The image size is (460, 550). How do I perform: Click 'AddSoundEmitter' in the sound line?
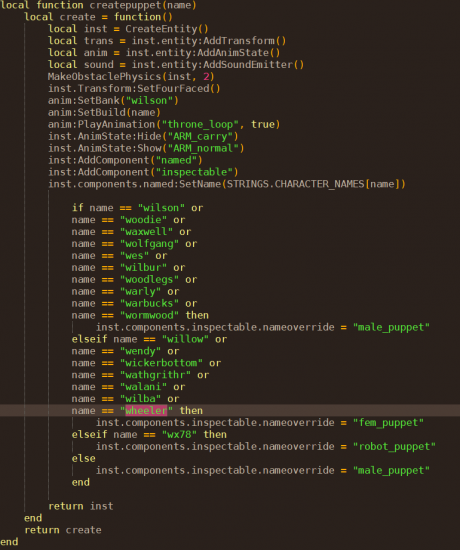[x=248, y=65]
